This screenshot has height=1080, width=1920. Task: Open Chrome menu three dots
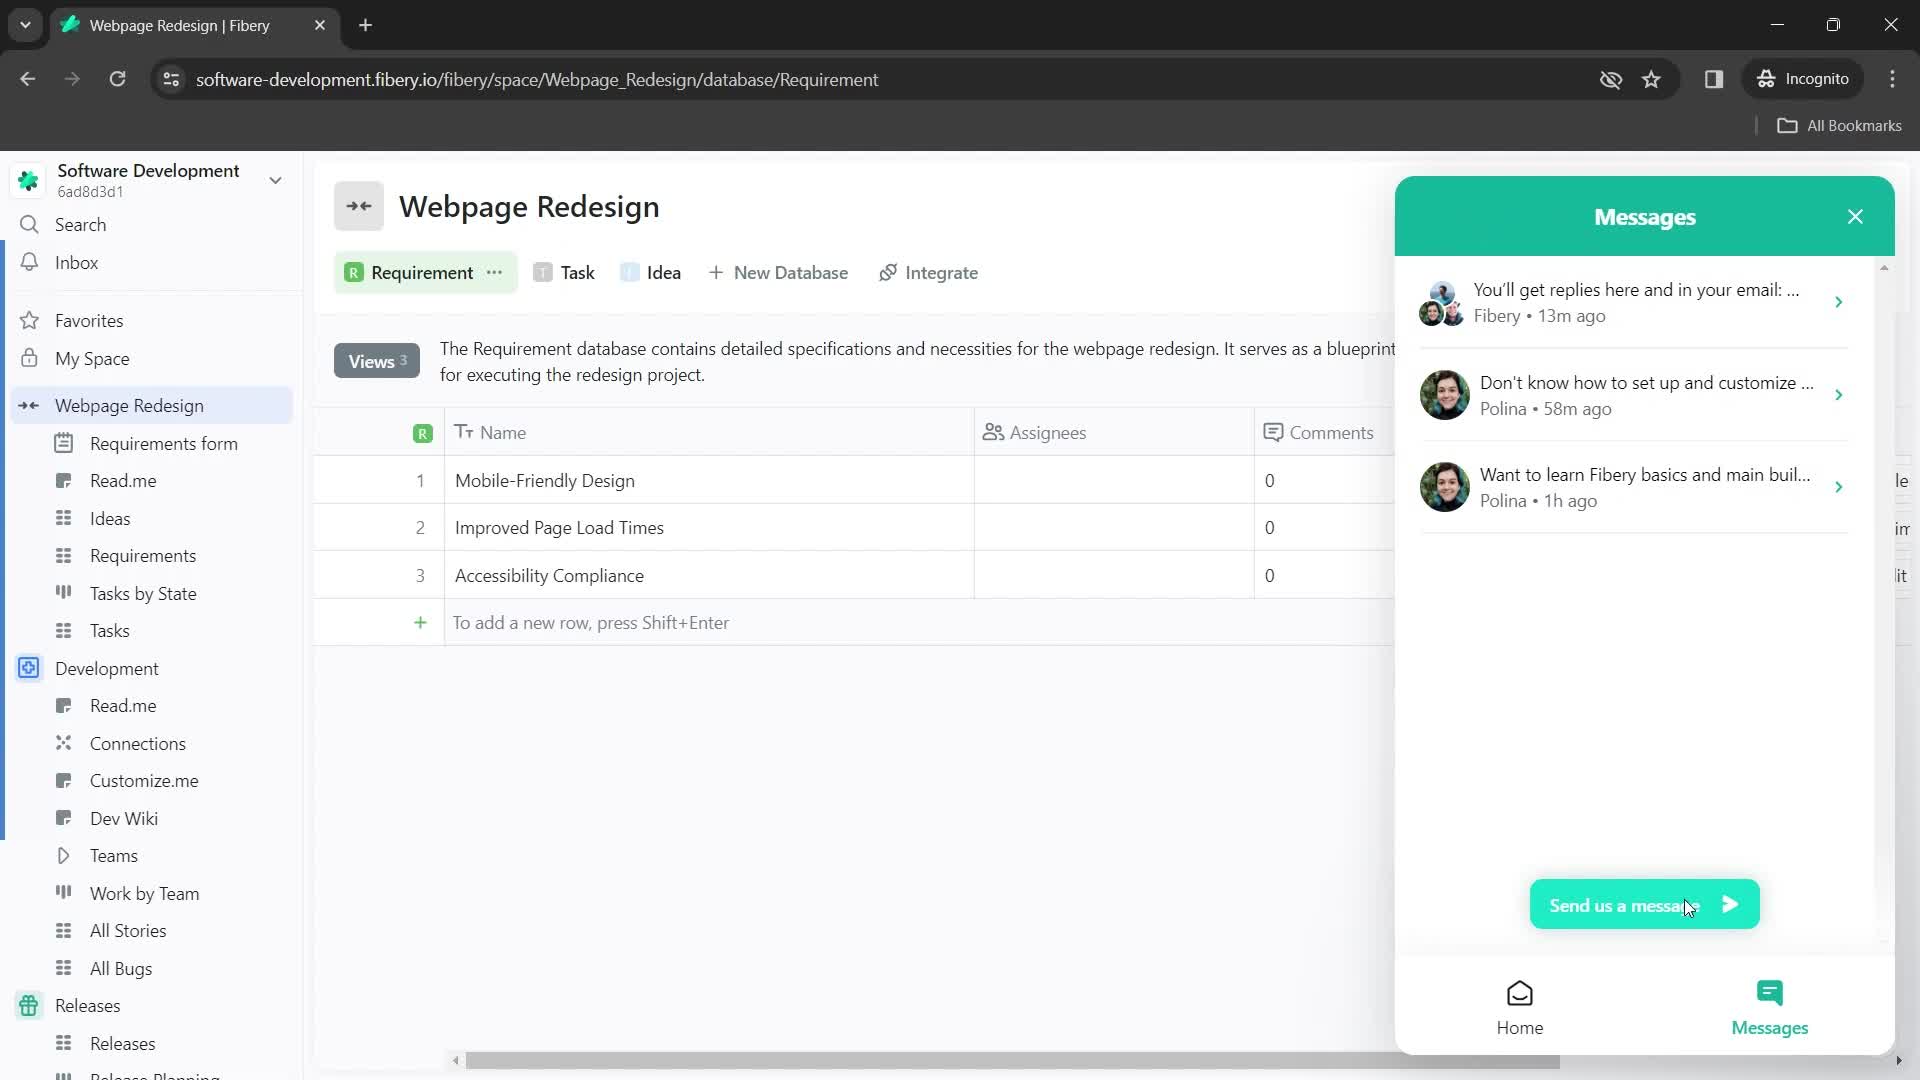[1892, 79]
